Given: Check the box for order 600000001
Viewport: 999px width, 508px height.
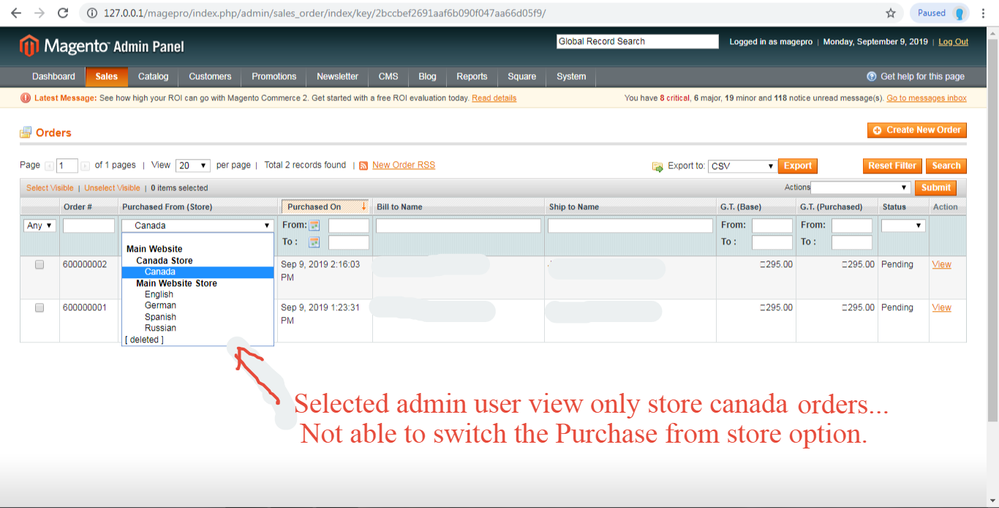Looking at the screenshot, I should pos(40,308).
